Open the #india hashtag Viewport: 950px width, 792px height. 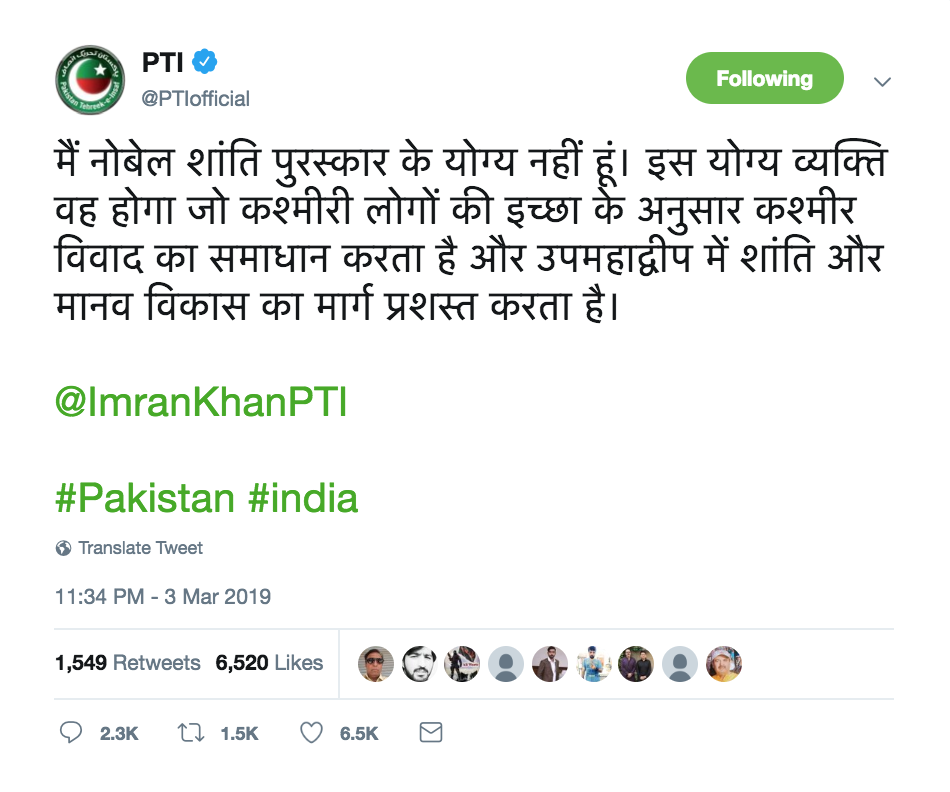pos(302,497)
